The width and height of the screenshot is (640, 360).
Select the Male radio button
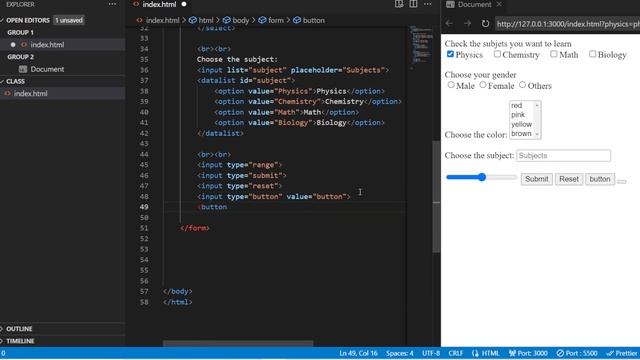point(451,85)
